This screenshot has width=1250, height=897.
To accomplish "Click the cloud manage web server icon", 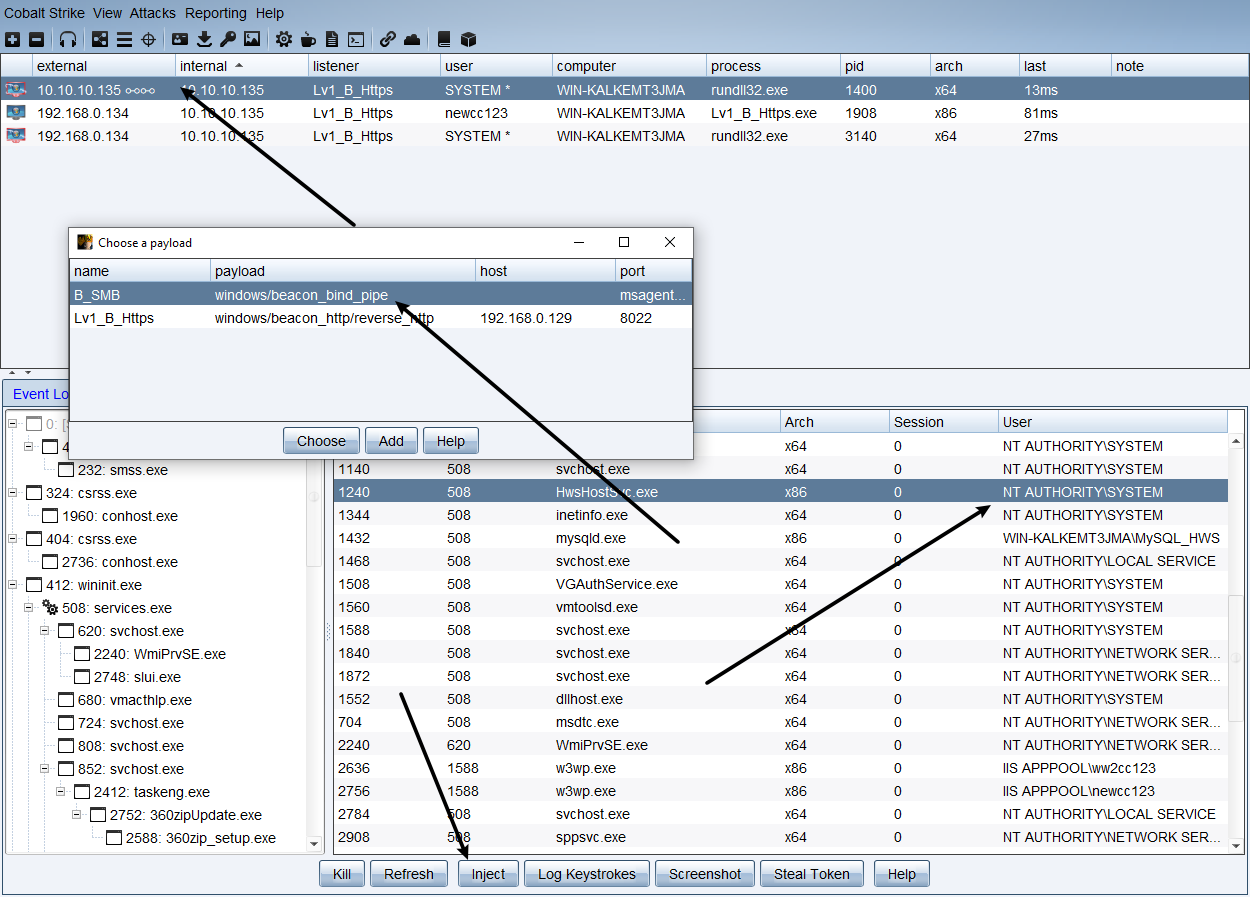I will pos(412,39).
